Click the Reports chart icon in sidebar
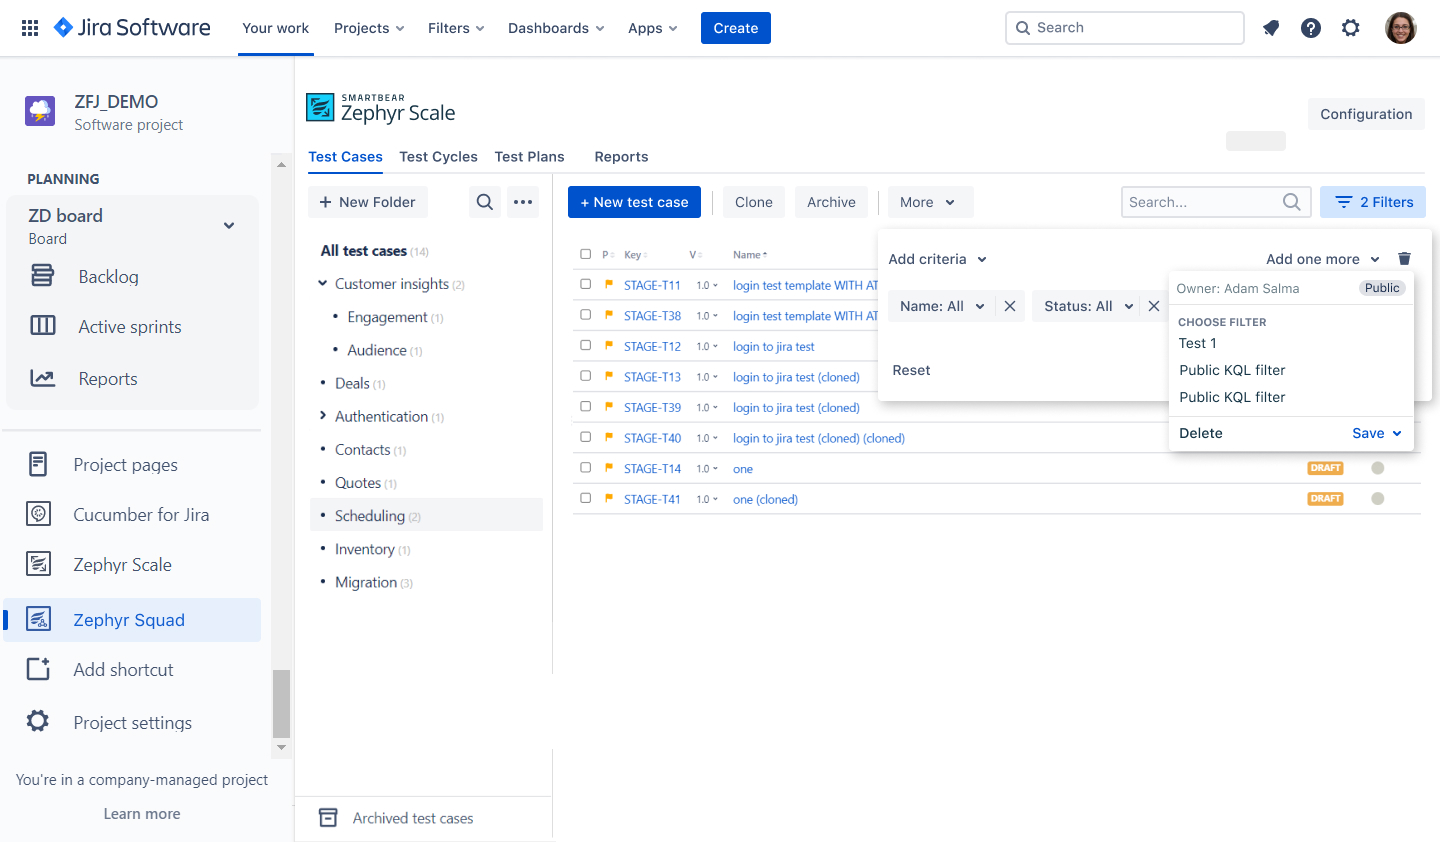The width and height of the screenshot is (1440, 842). 42,378
